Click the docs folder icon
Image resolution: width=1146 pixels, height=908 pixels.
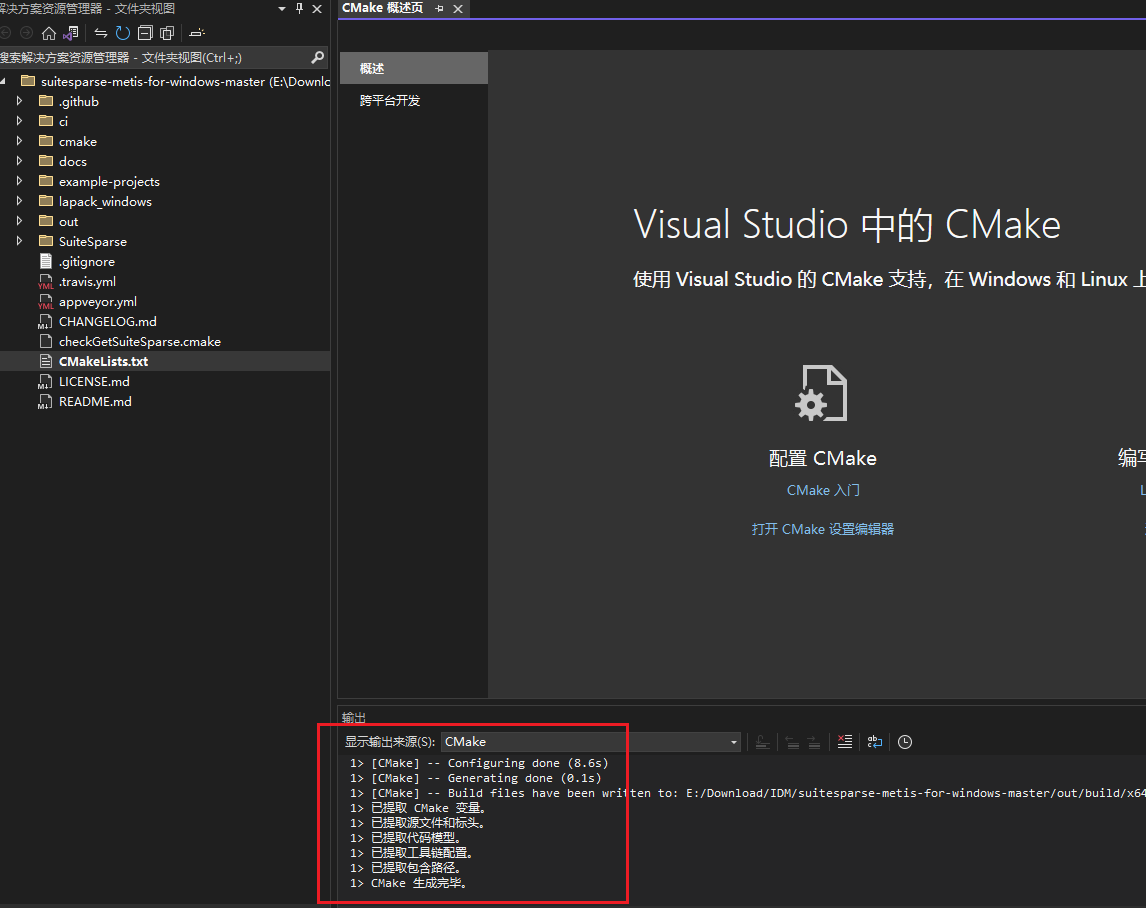tap(46, 161)
